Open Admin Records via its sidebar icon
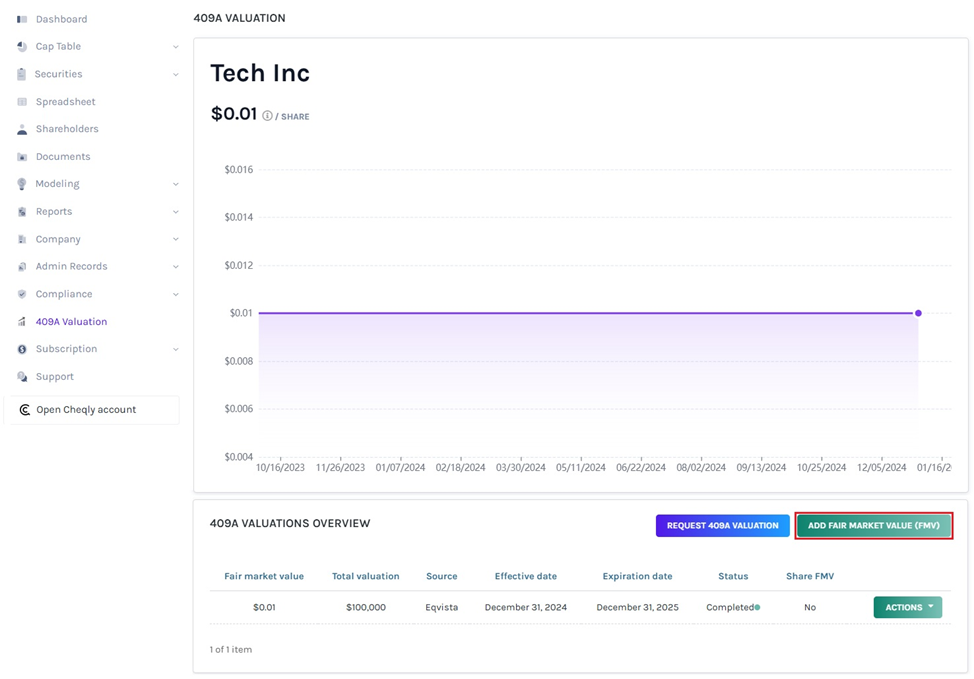Viewport: 974px width, 679px height. tap(21, 266)
